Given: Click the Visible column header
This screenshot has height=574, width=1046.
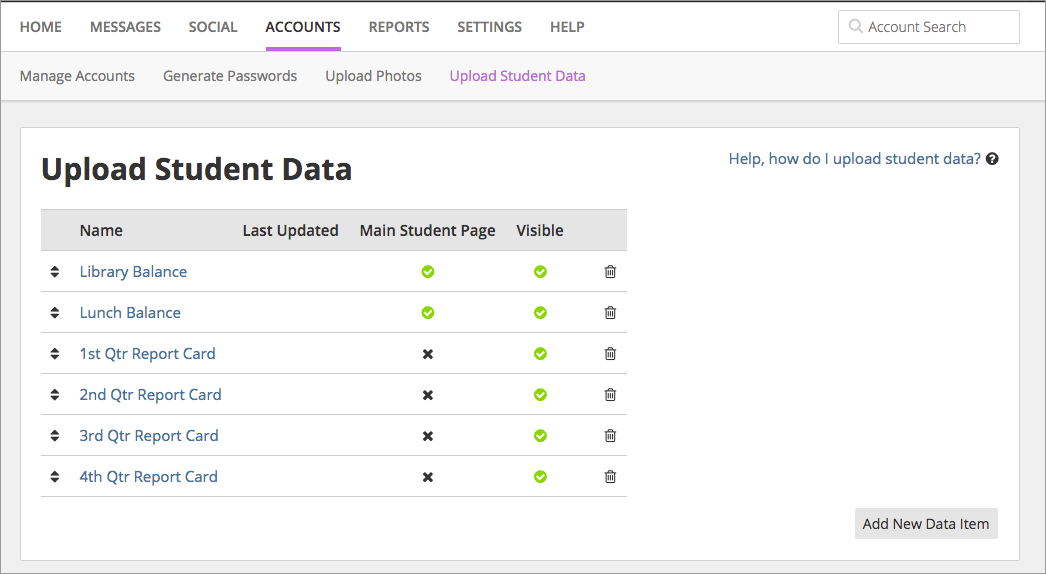Looking at the screenshot, I should (x=540, y=230).
